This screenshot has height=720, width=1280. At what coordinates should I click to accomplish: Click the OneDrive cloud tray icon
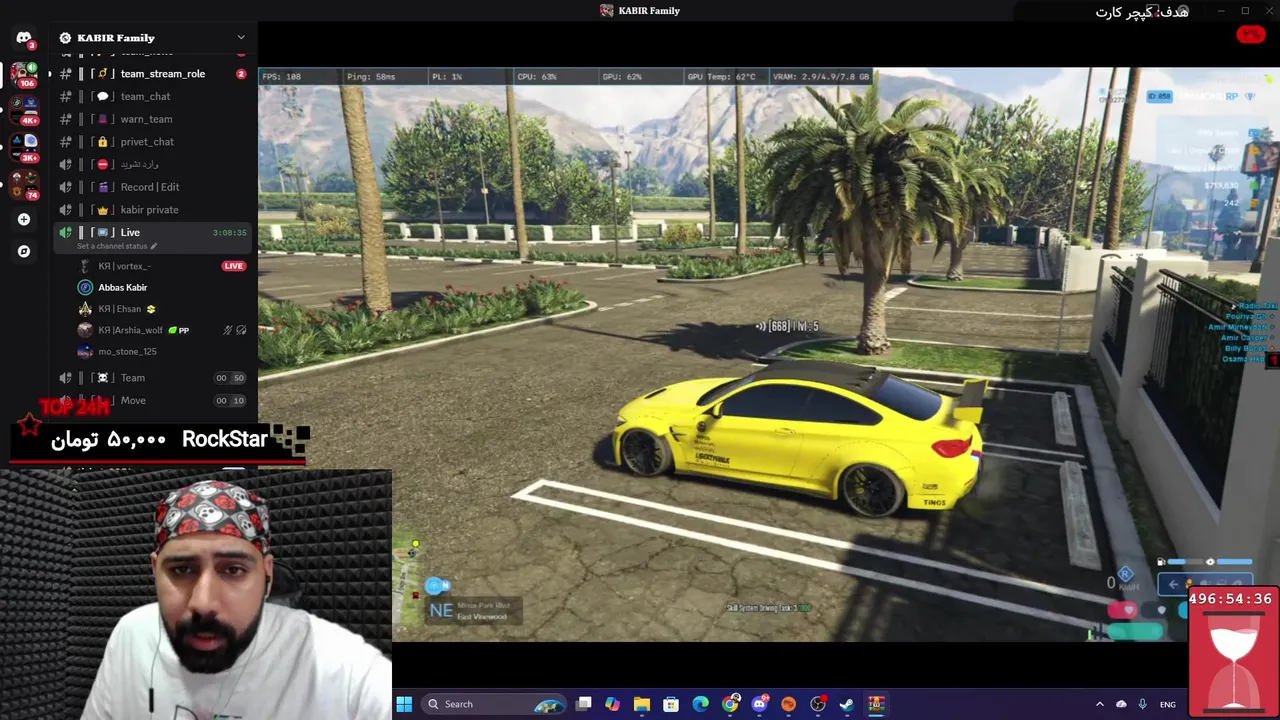(x=1121, y=704)
